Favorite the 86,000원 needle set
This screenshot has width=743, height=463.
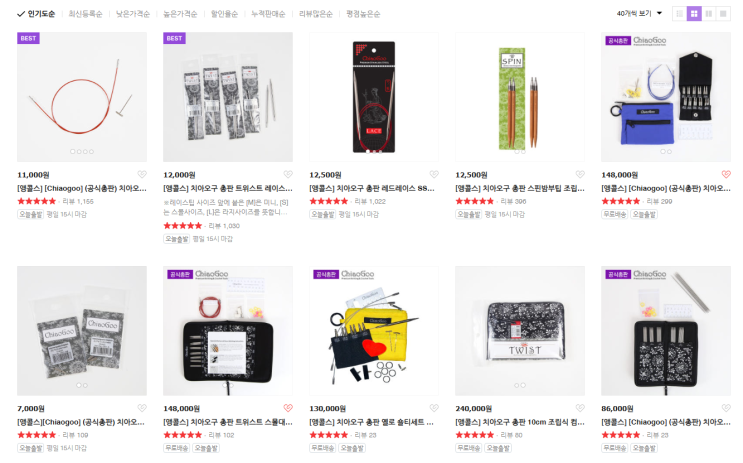click(726, 408)
